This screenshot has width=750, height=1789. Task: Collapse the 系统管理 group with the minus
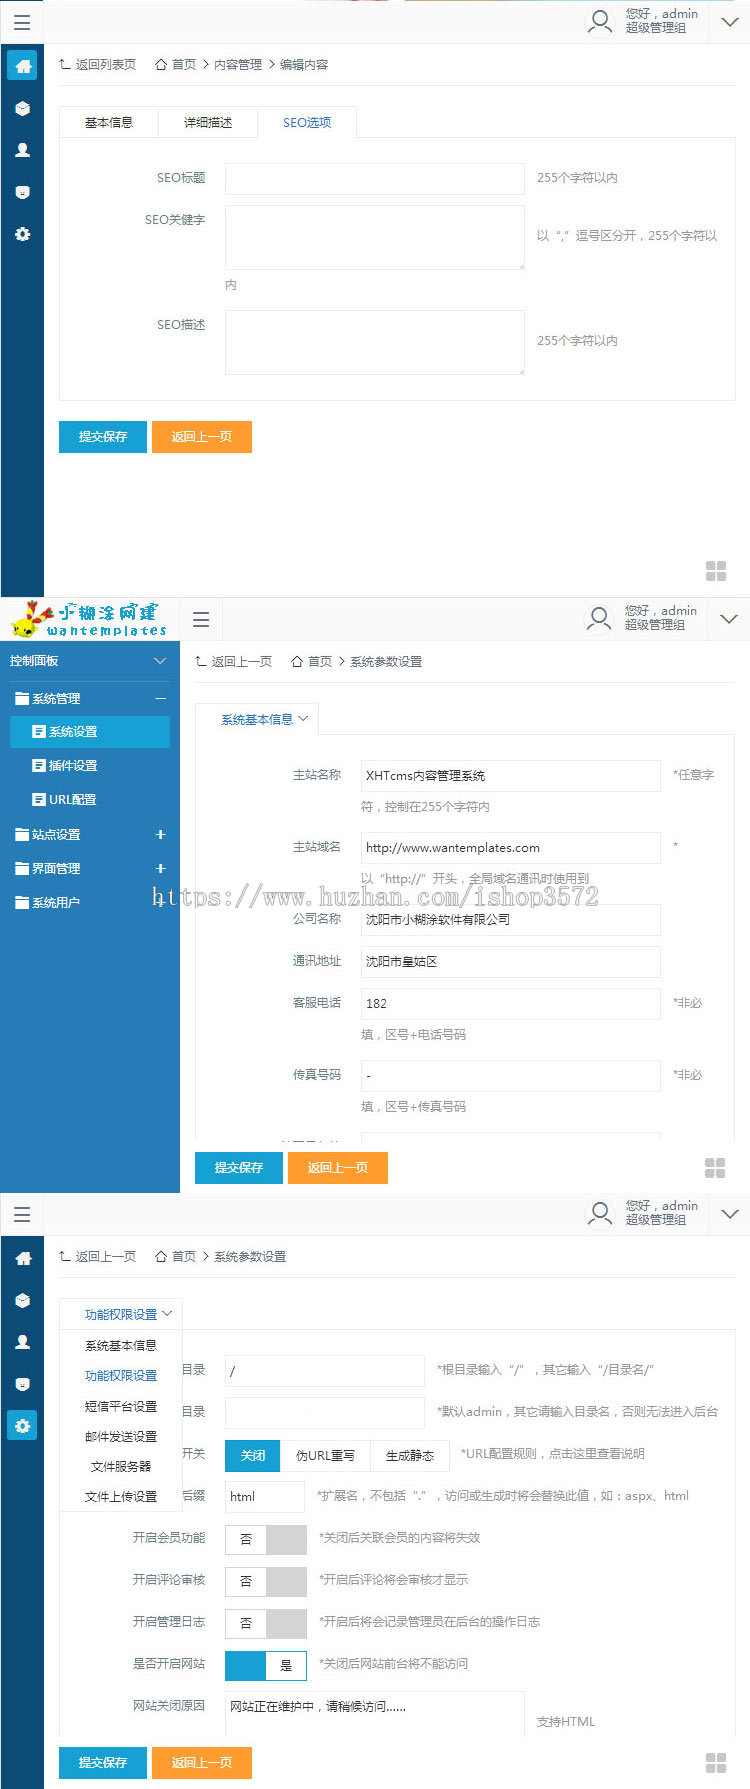(160, 698)
